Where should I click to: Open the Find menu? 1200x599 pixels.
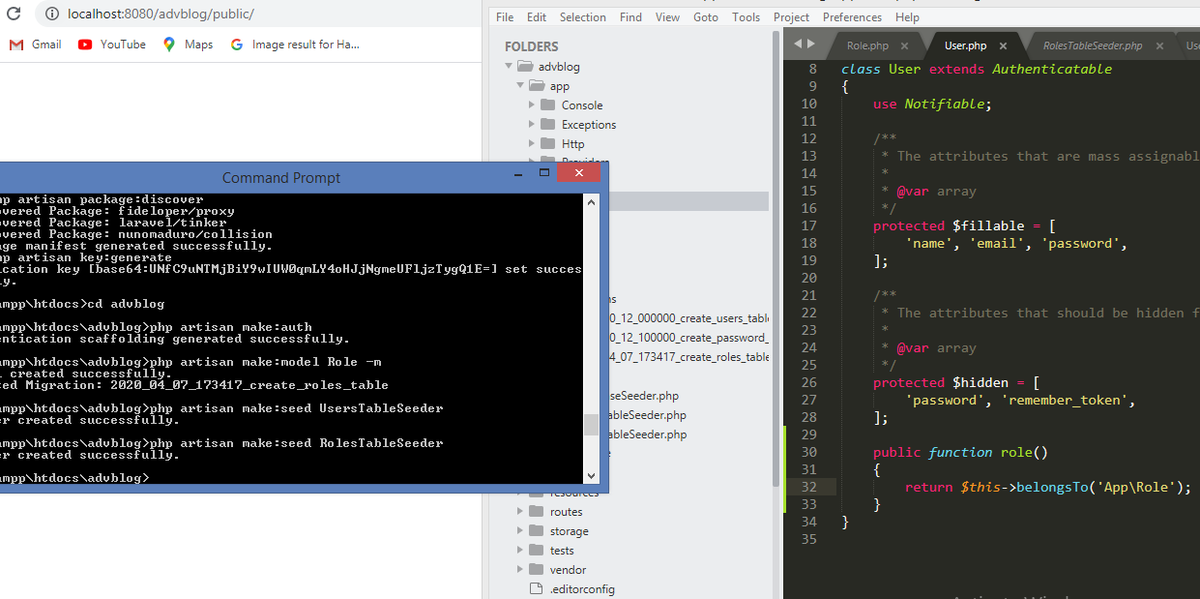point(631,17)
